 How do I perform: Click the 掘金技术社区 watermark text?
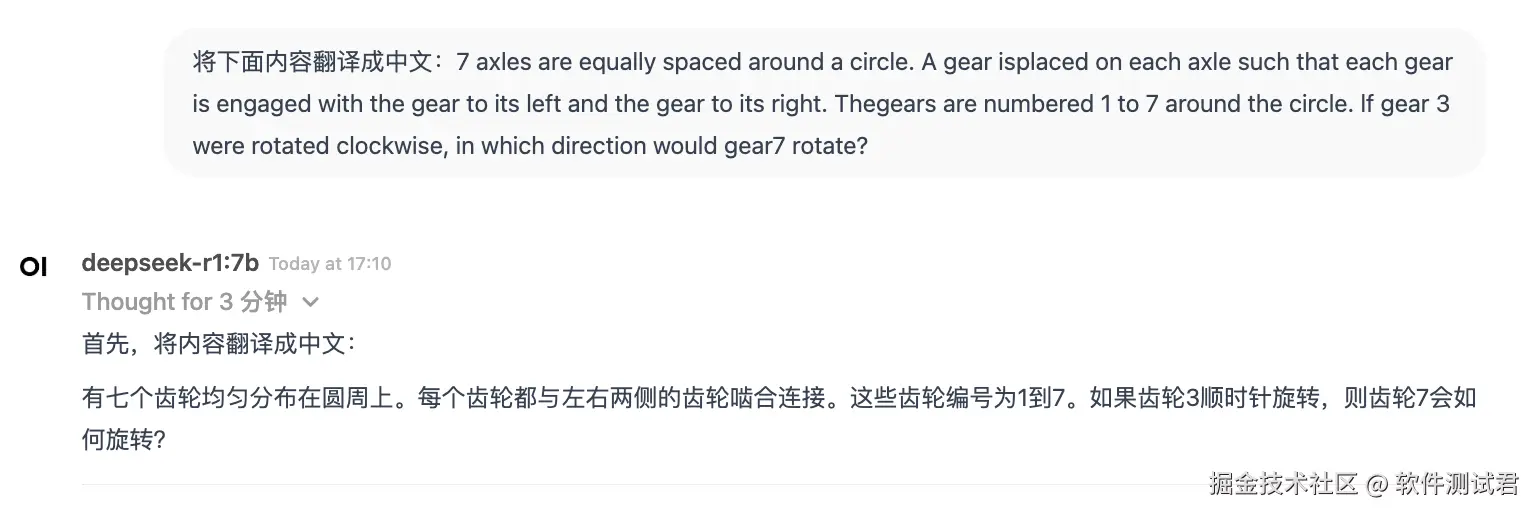[1283, 486]
